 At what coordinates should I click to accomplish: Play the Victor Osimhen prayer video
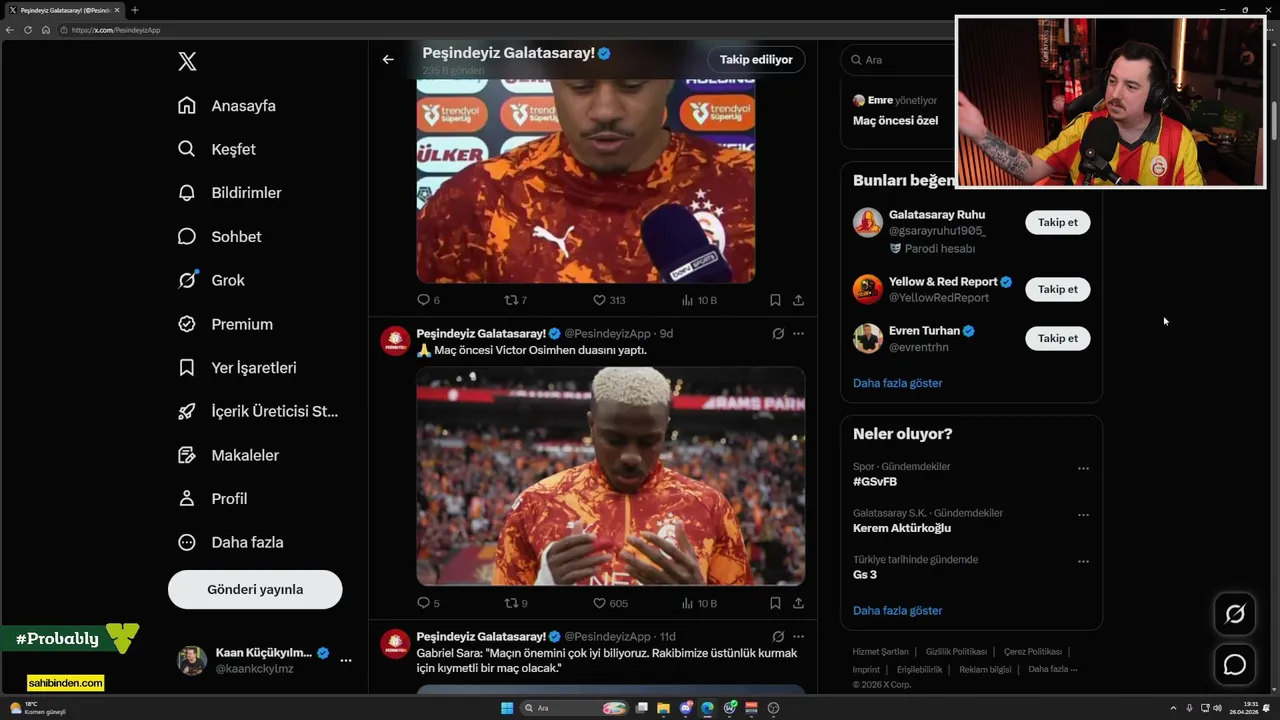tap(611, 476)
